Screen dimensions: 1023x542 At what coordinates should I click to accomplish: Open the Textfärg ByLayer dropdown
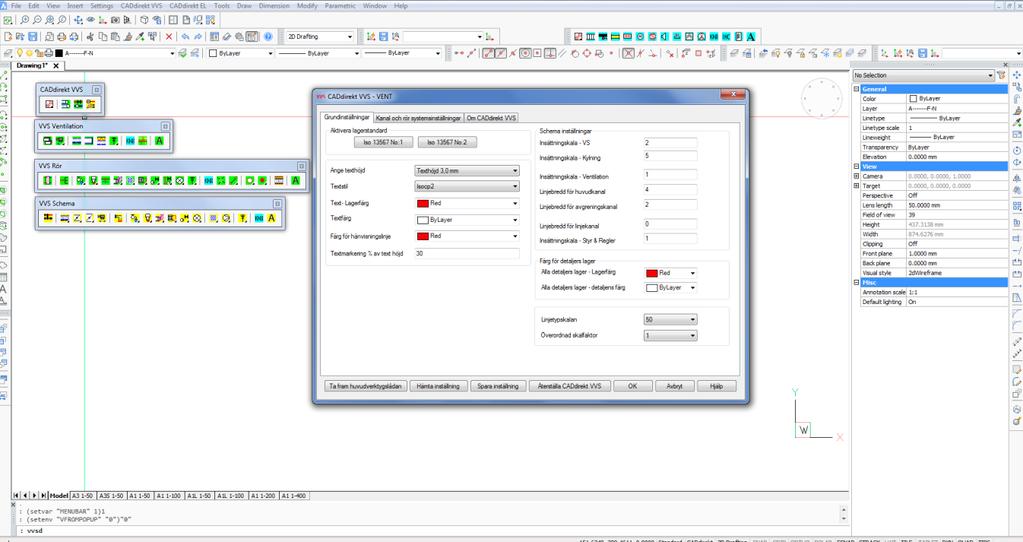coord(467,220)
